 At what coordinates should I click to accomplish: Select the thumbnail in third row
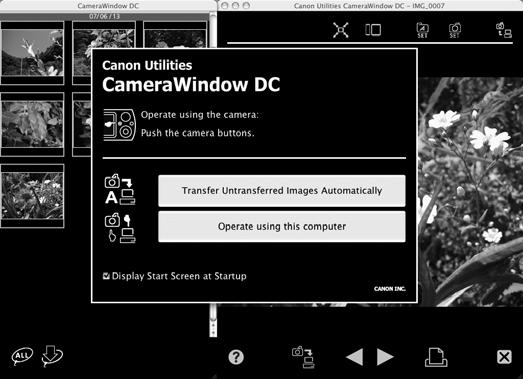(x=32, y=196)
